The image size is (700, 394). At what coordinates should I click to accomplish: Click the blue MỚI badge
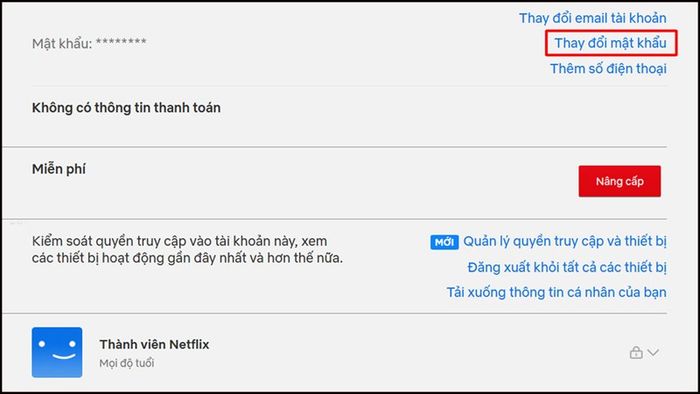click(x=444, y=242)
